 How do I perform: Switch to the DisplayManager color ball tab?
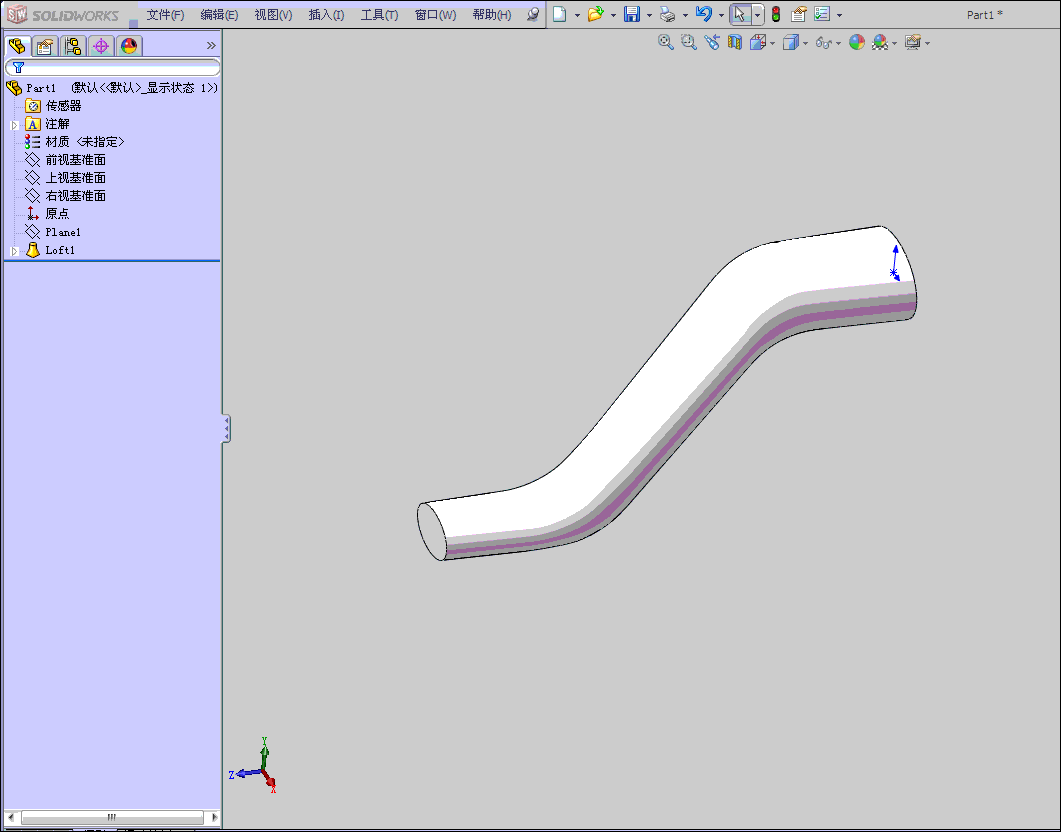129,46
